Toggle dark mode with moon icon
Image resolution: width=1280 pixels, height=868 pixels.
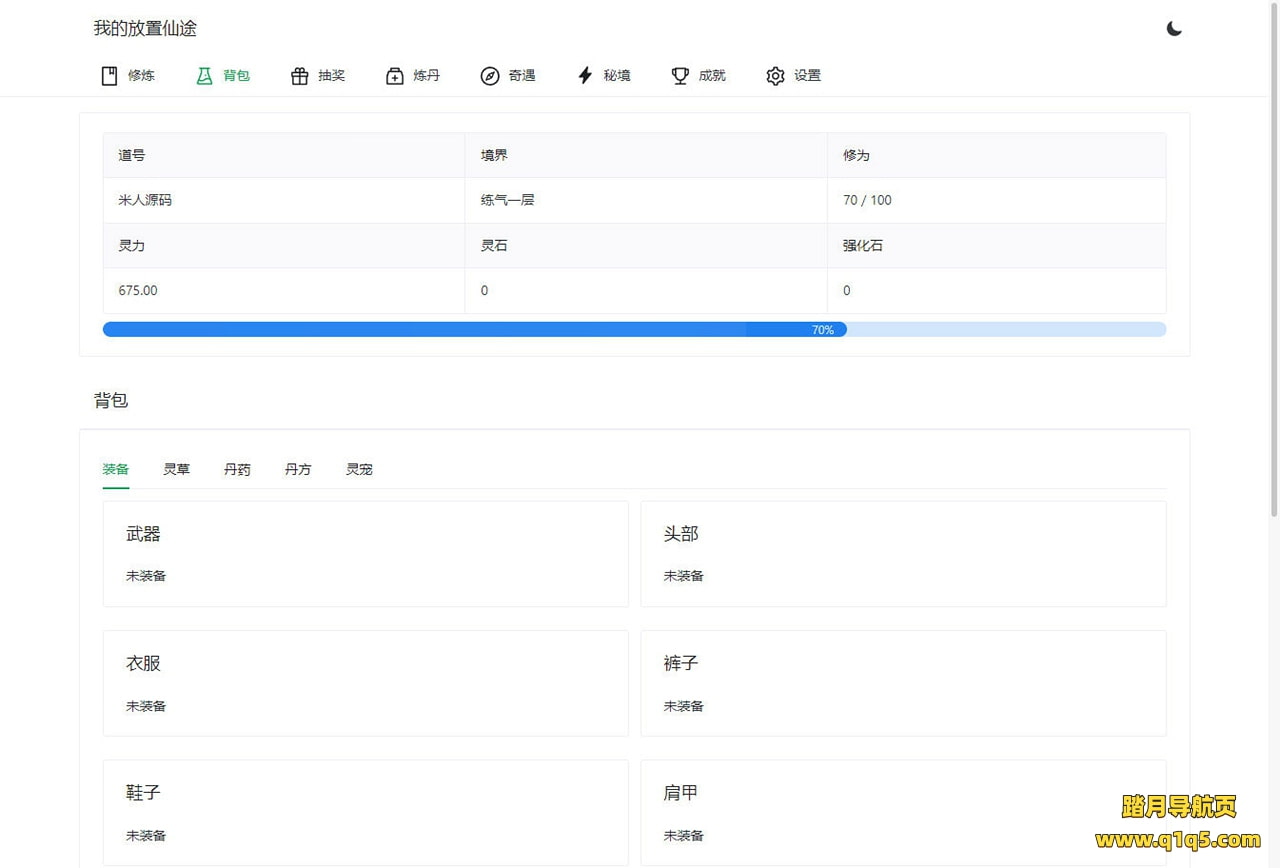tap(1174, 29)
